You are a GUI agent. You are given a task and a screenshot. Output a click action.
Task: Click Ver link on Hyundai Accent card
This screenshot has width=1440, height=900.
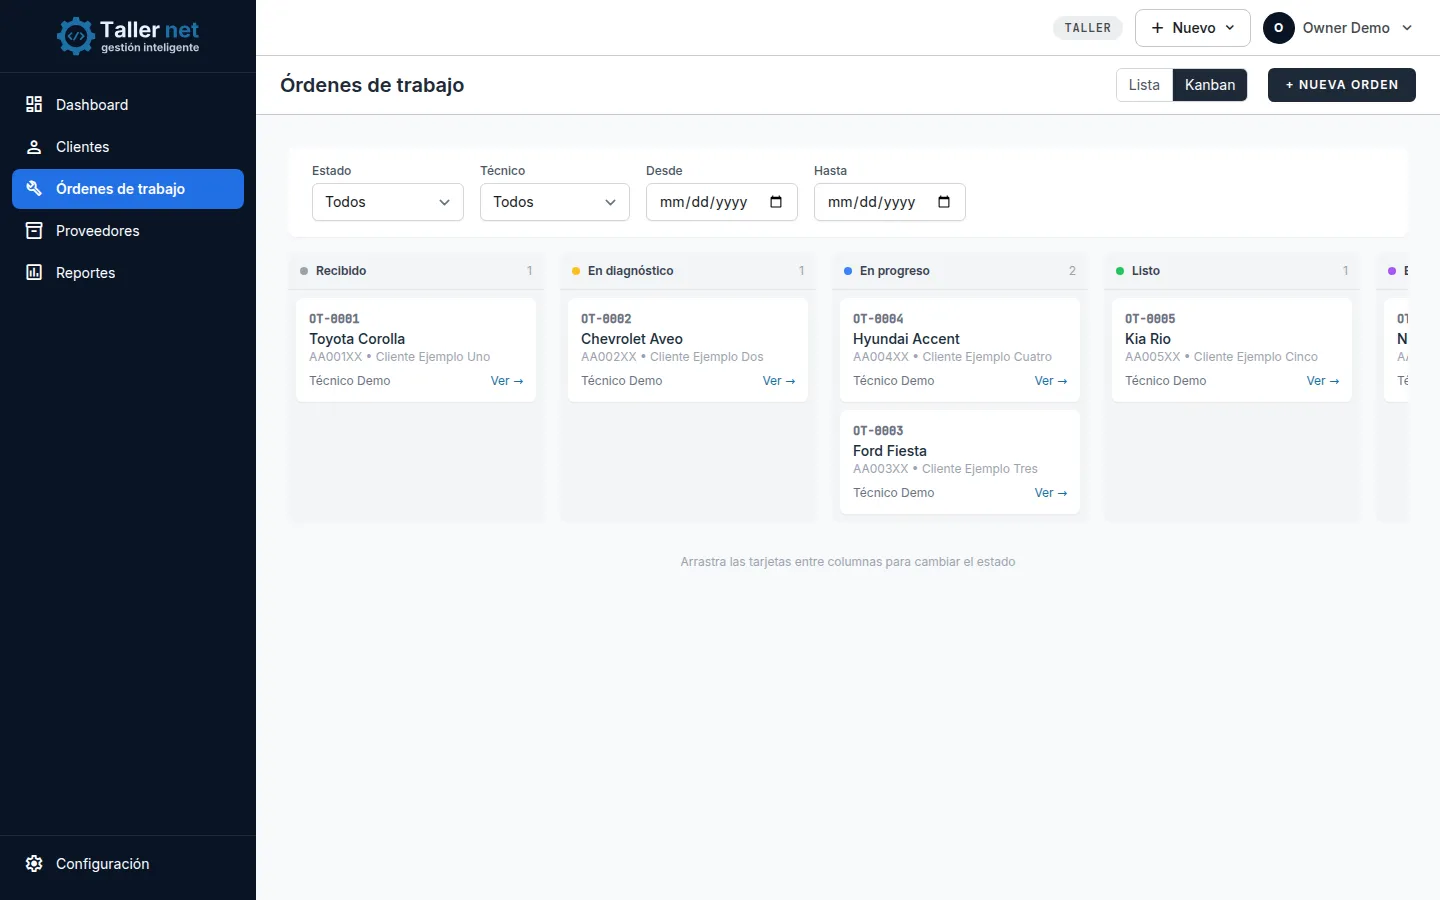[1051, 381]
